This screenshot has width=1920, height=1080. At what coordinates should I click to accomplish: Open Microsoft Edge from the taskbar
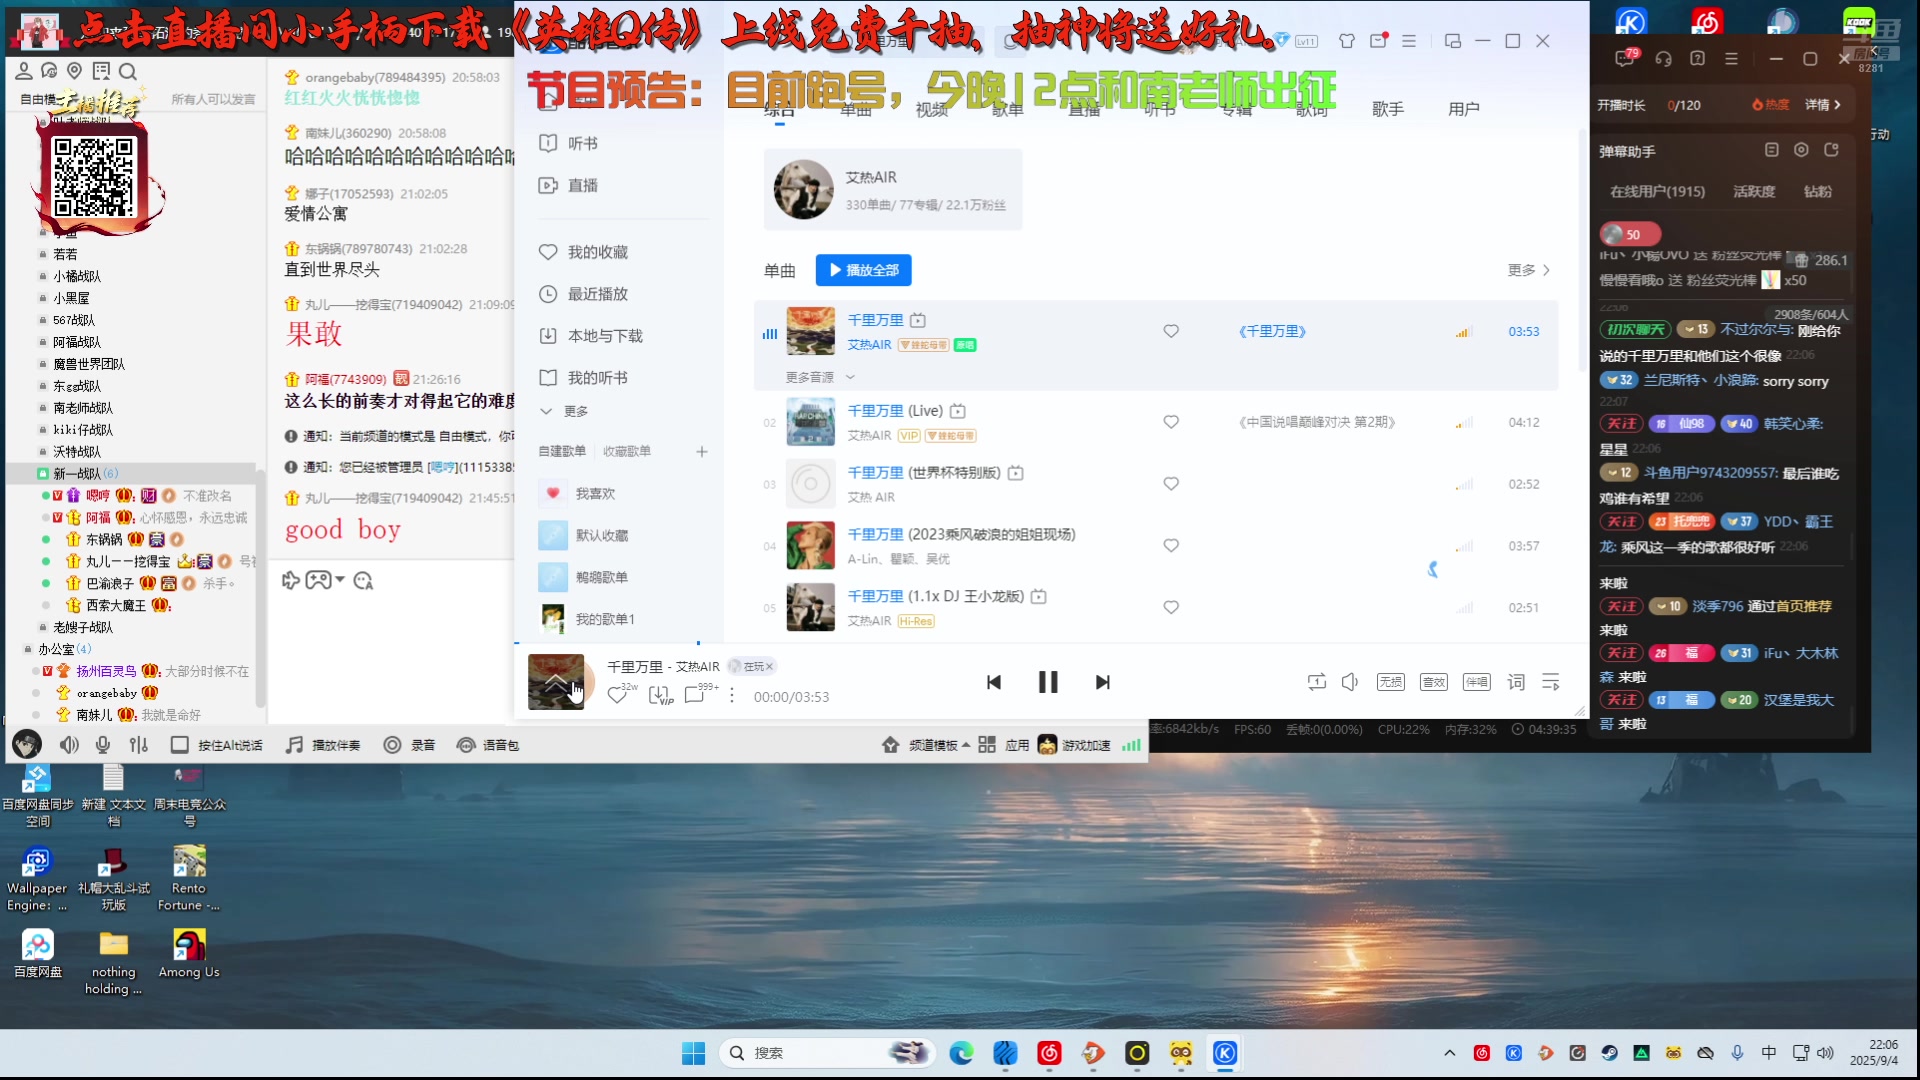coord(961,1053)
